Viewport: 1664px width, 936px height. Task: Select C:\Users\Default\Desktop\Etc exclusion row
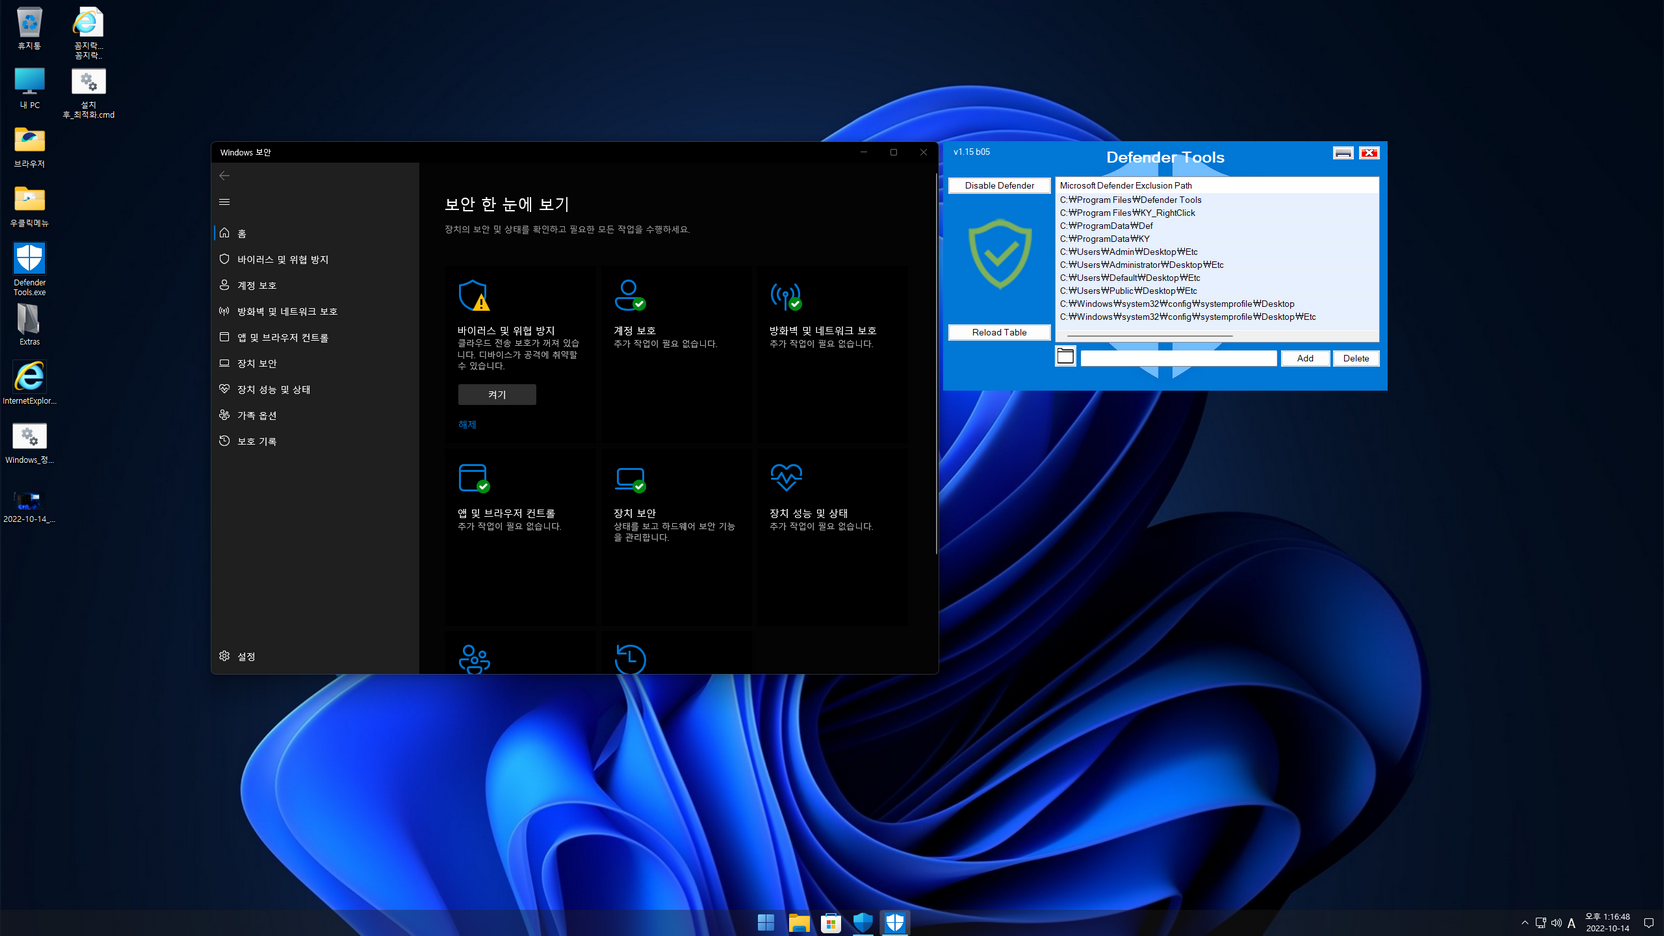[x=1217, y=278]
